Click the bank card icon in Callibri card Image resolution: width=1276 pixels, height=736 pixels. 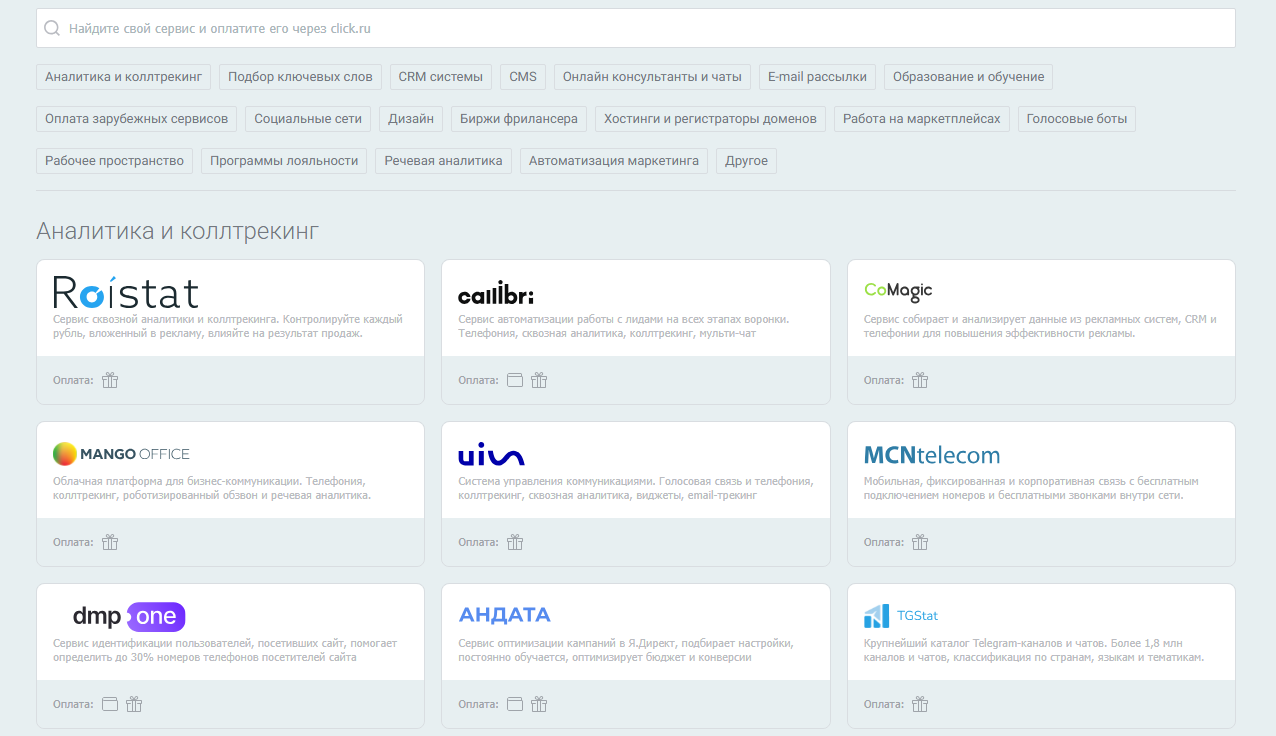(x=515, y=380)
